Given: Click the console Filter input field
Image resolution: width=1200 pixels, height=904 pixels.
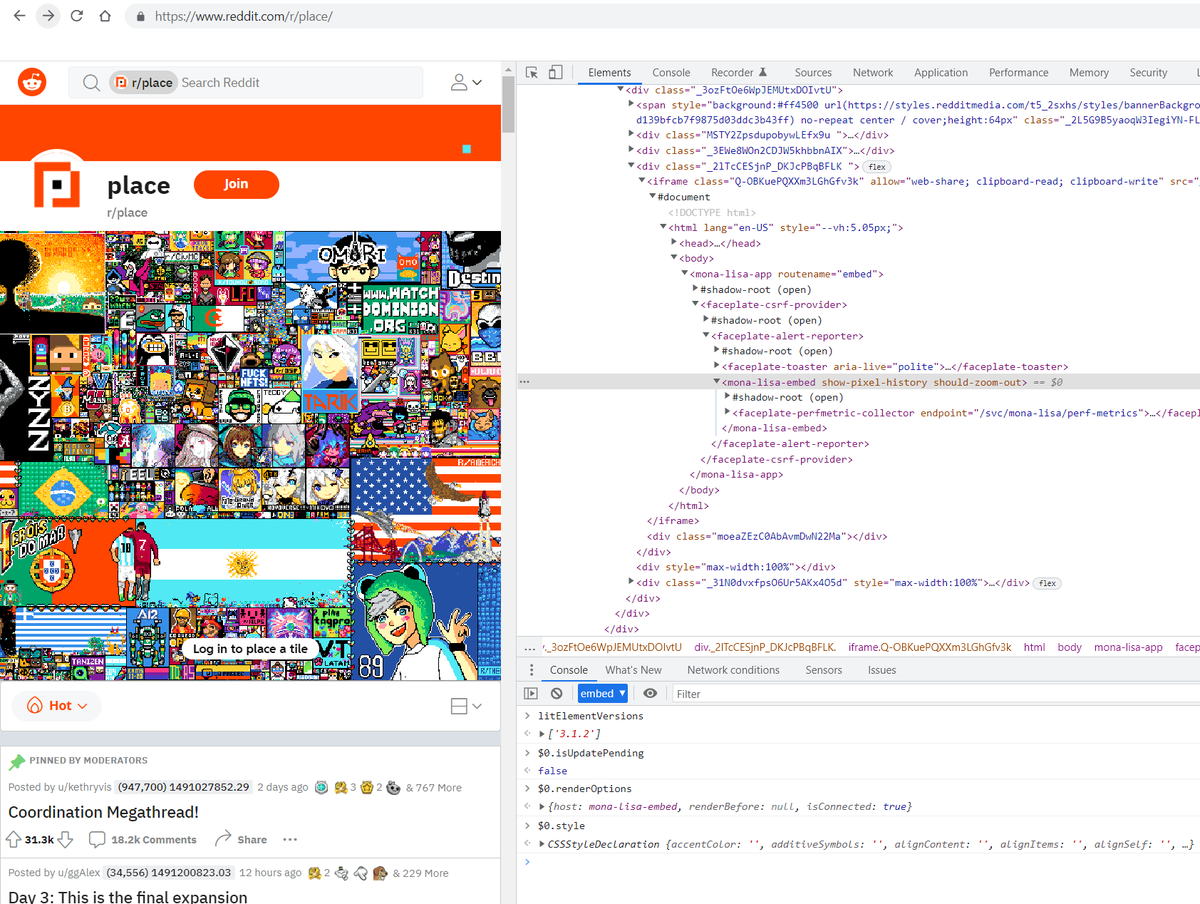Looking at the screenshot, I should coord(935,693).
